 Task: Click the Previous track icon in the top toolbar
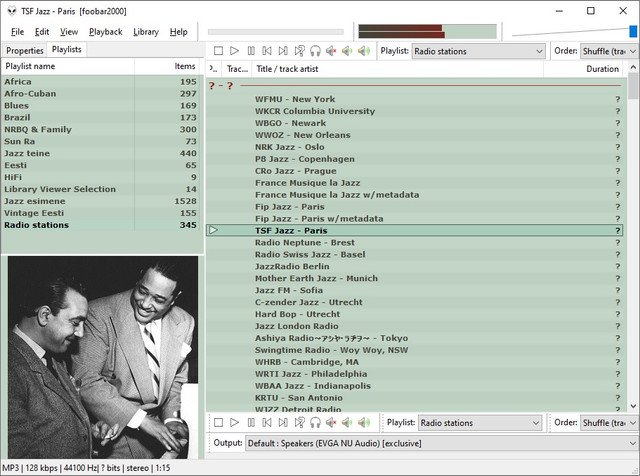pos(267,51)
